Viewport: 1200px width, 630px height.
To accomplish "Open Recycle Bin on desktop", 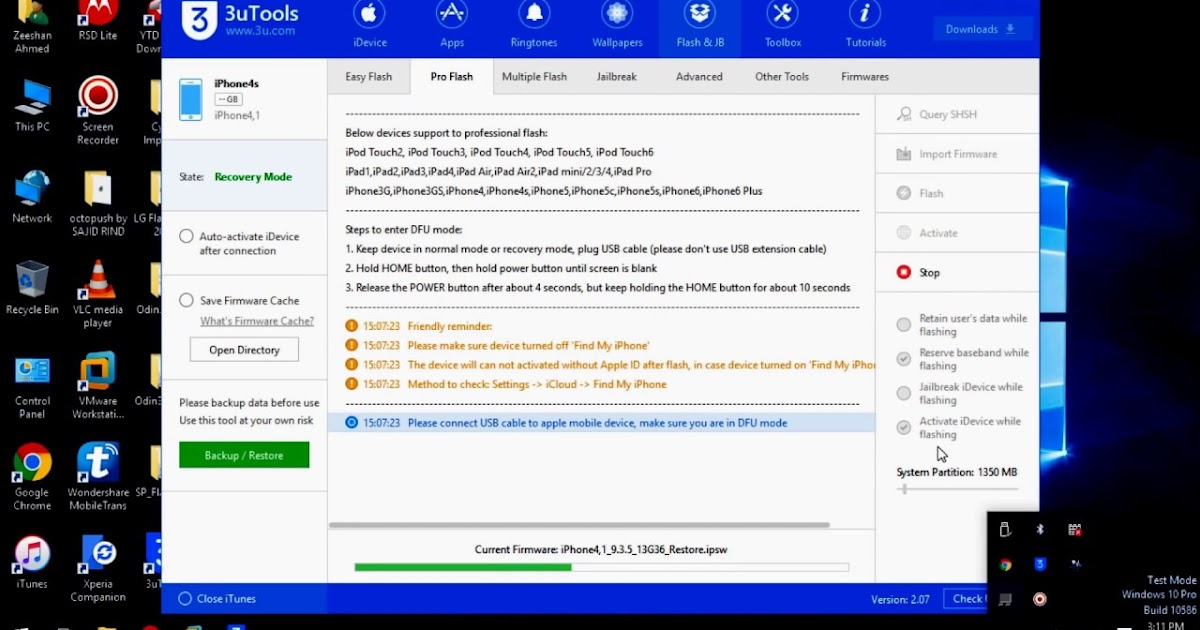I will 32,288.
